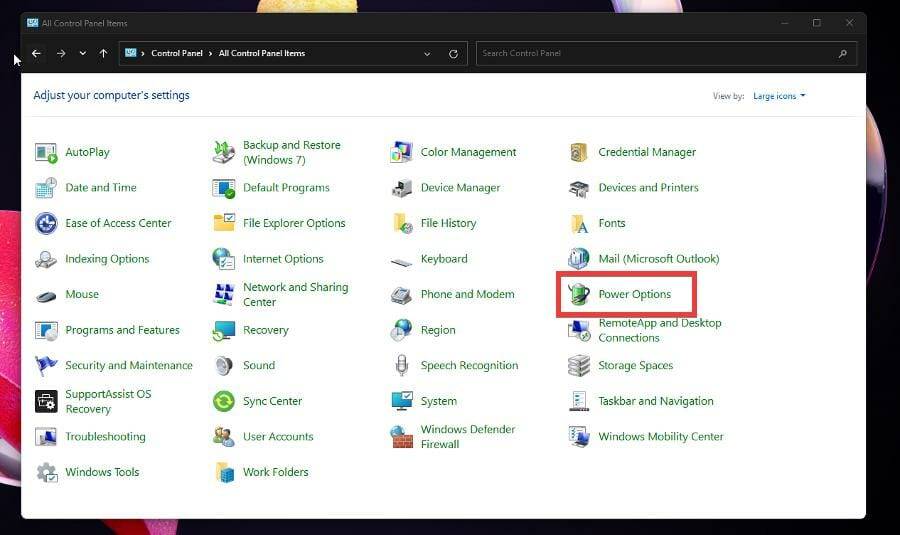
Task: Open the Network and Sharing Center link
Action: pyautogui.click(x=295, y=294)
